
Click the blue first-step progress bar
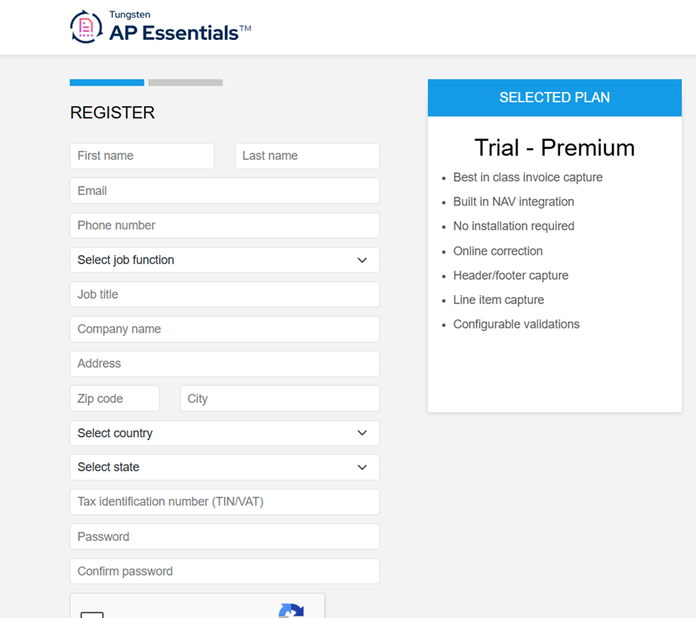(x=107, y=83)
